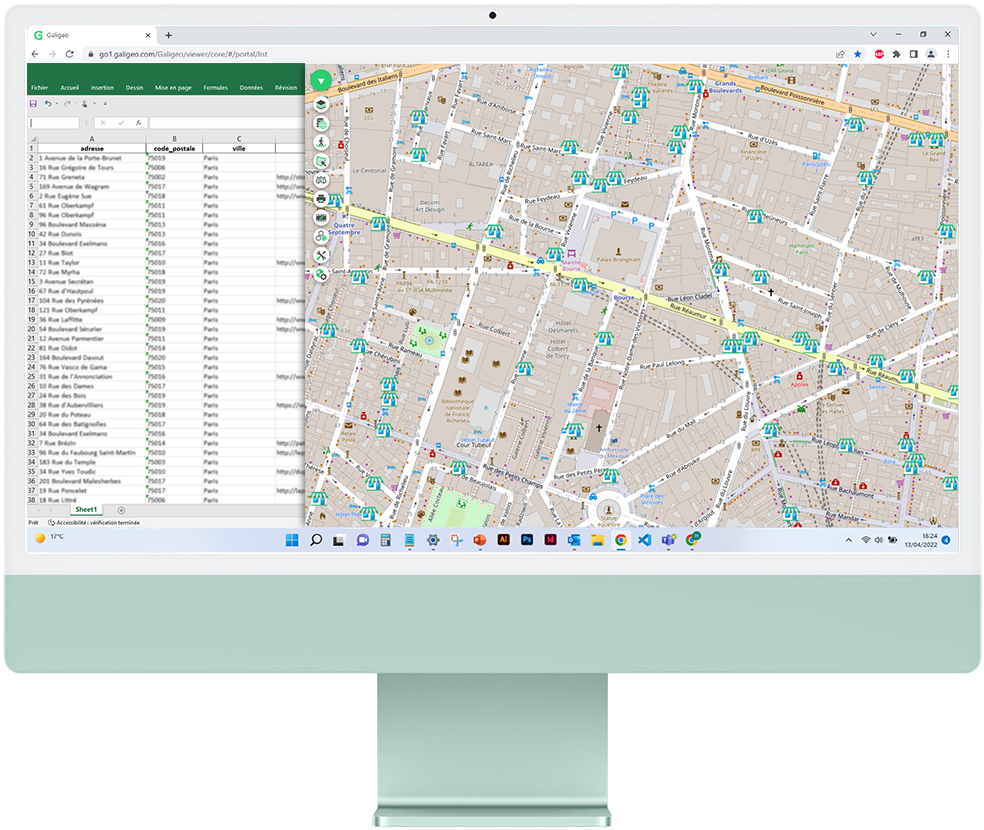Click the insert function fx button
984x830 pixels.
click(138, 123)
